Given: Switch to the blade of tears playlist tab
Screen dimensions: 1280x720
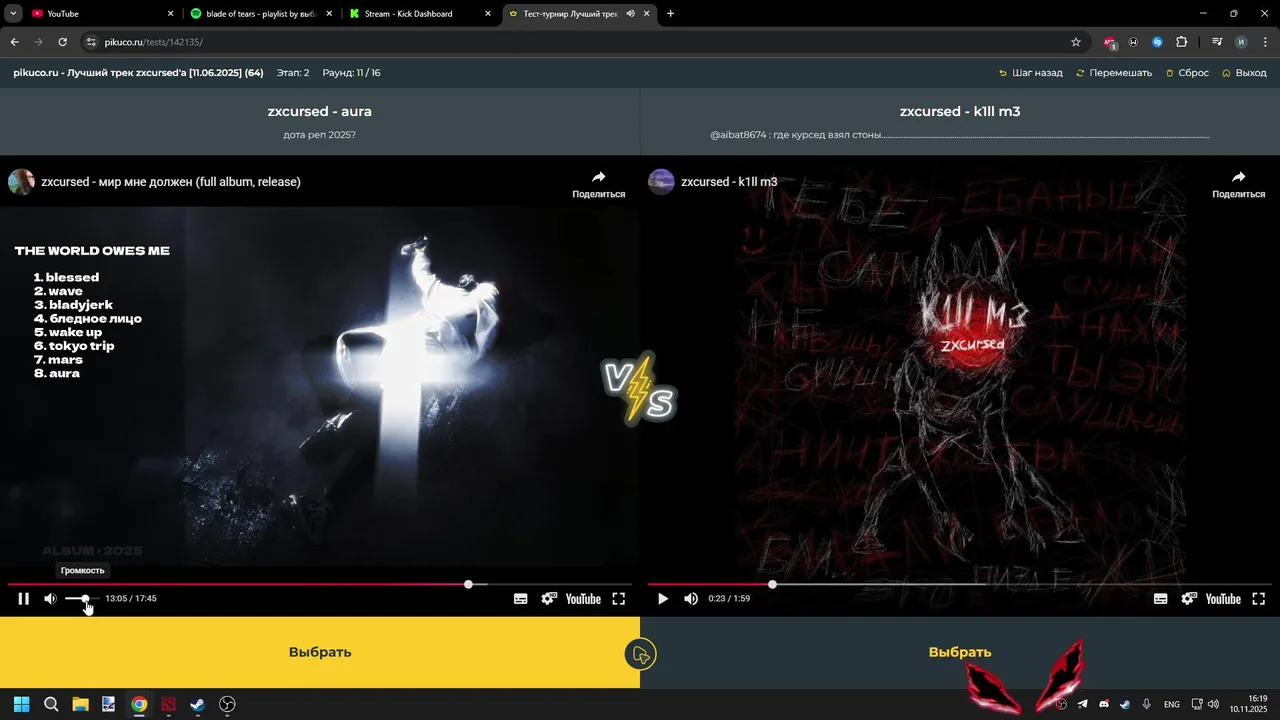Looking at the screenshot, I should 260,14.
